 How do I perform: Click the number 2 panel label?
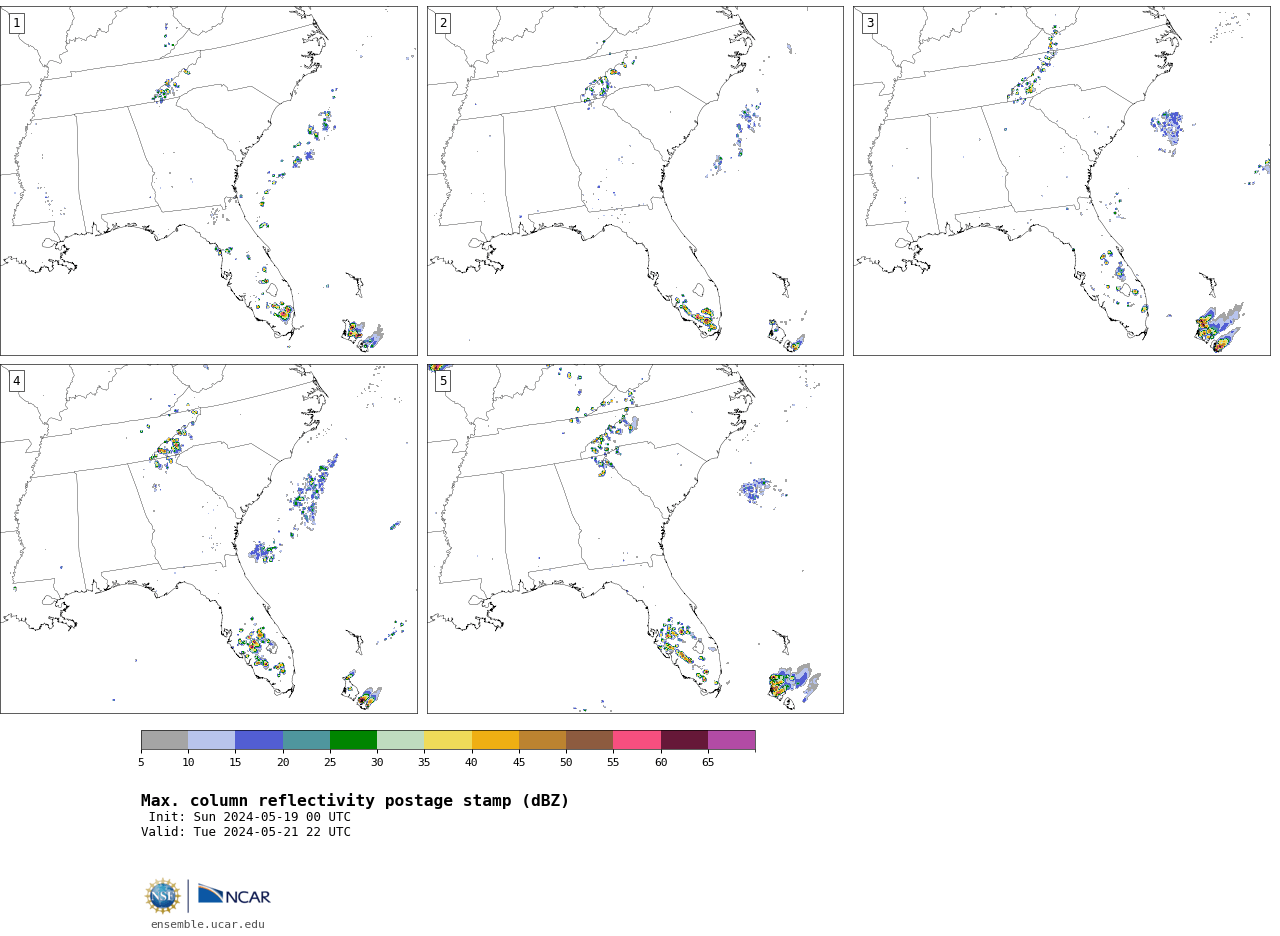443,23
